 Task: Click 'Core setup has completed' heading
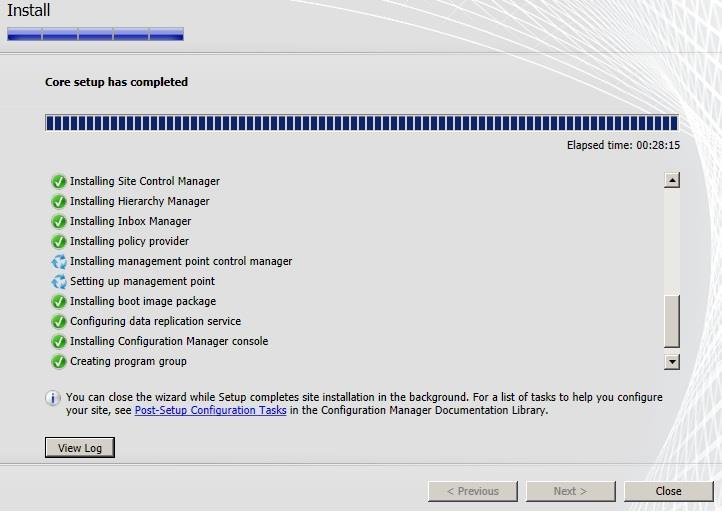pyautogui.click(x=116, y=82)
